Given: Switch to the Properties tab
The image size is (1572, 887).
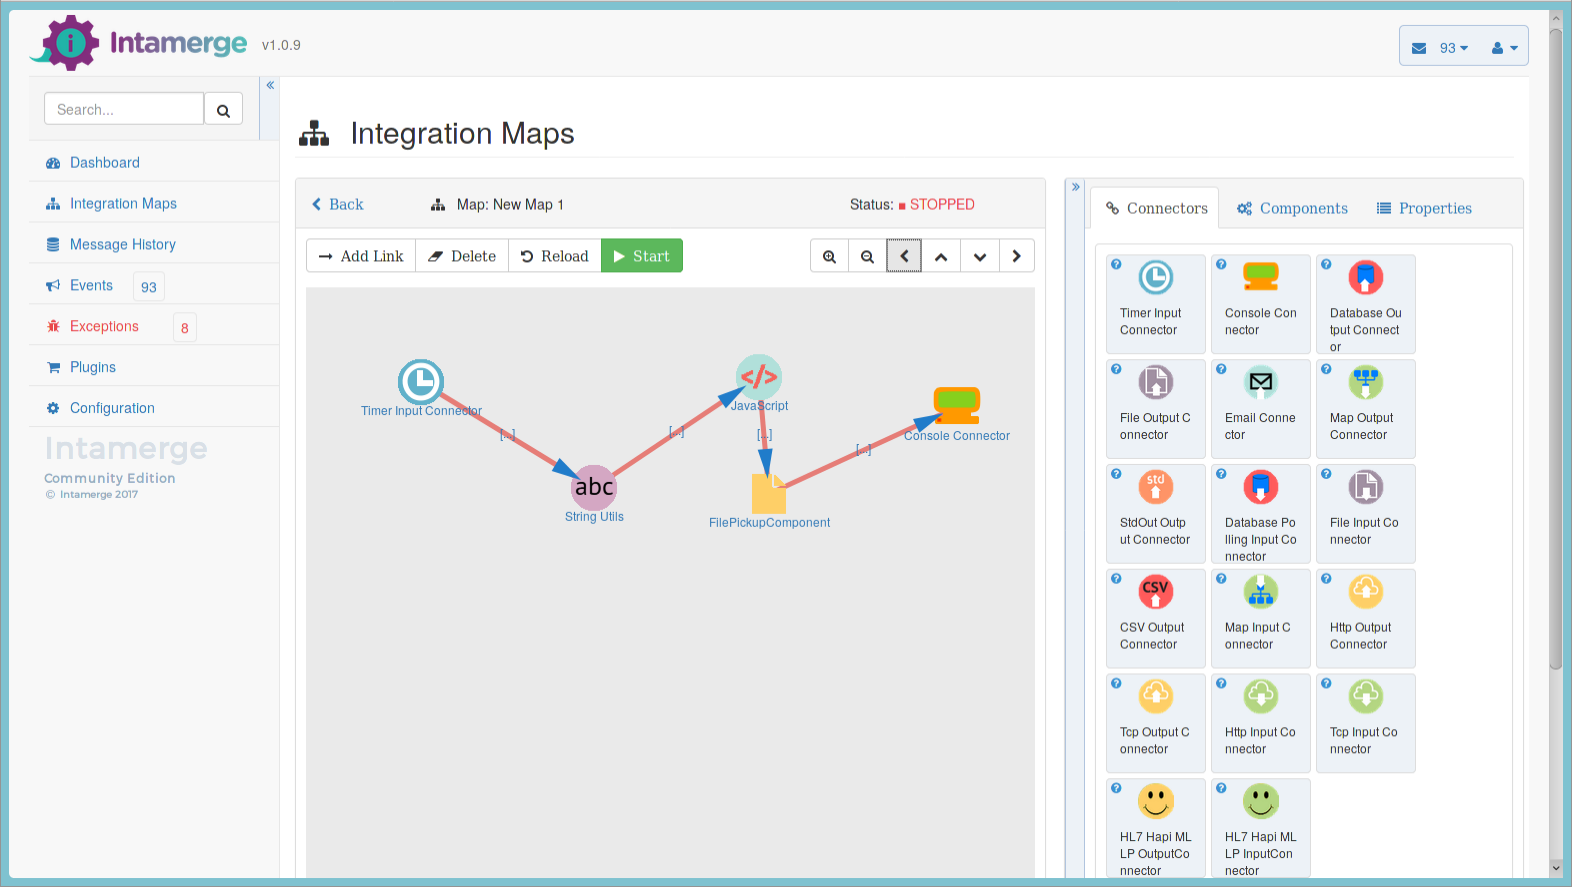Looking at the screenshot, I should pyautogui.click(x=1424, y=208).
